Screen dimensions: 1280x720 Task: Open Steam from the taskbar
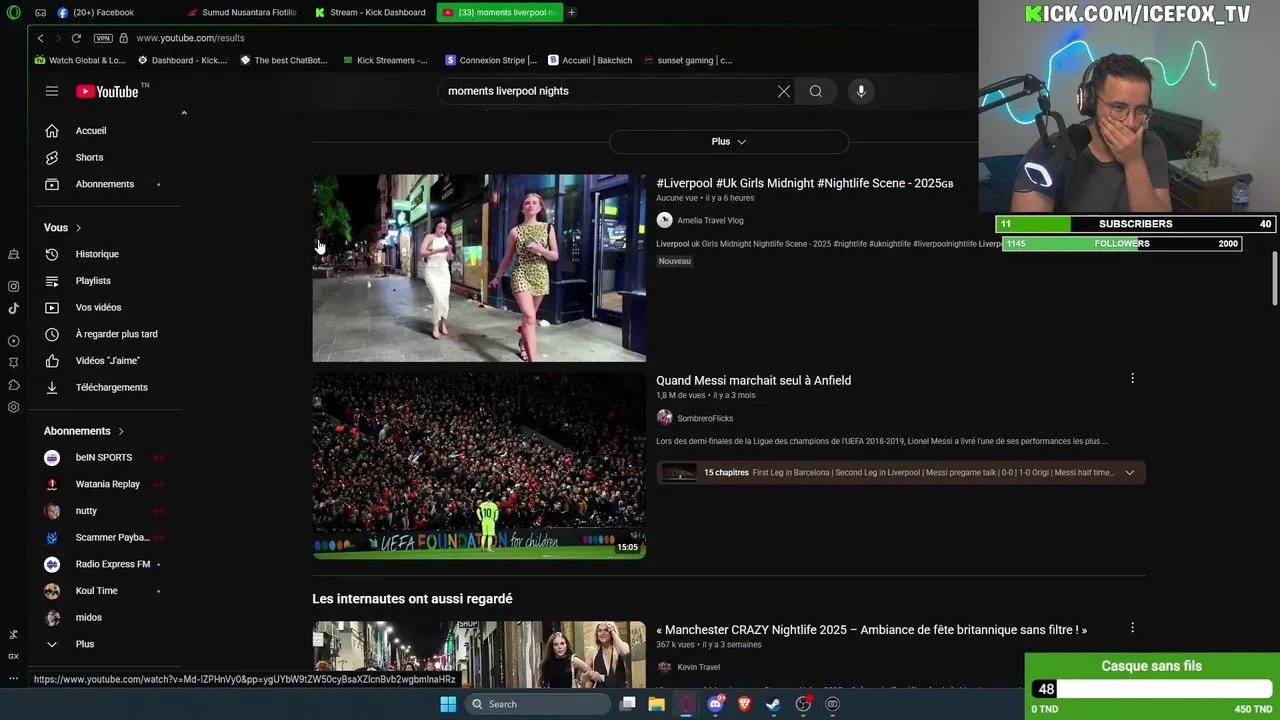(x=773, y=704)
